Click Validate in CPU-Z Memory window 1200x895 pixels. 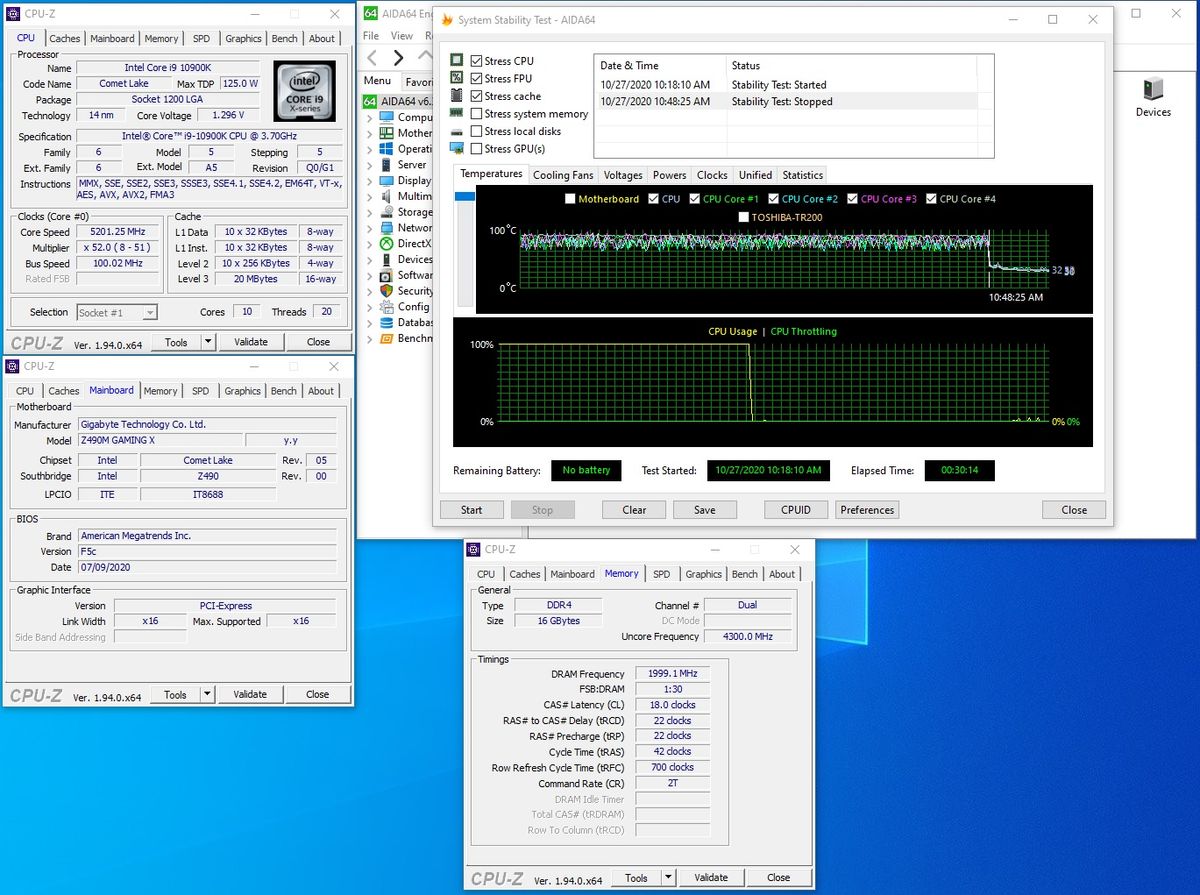[711, 878]
